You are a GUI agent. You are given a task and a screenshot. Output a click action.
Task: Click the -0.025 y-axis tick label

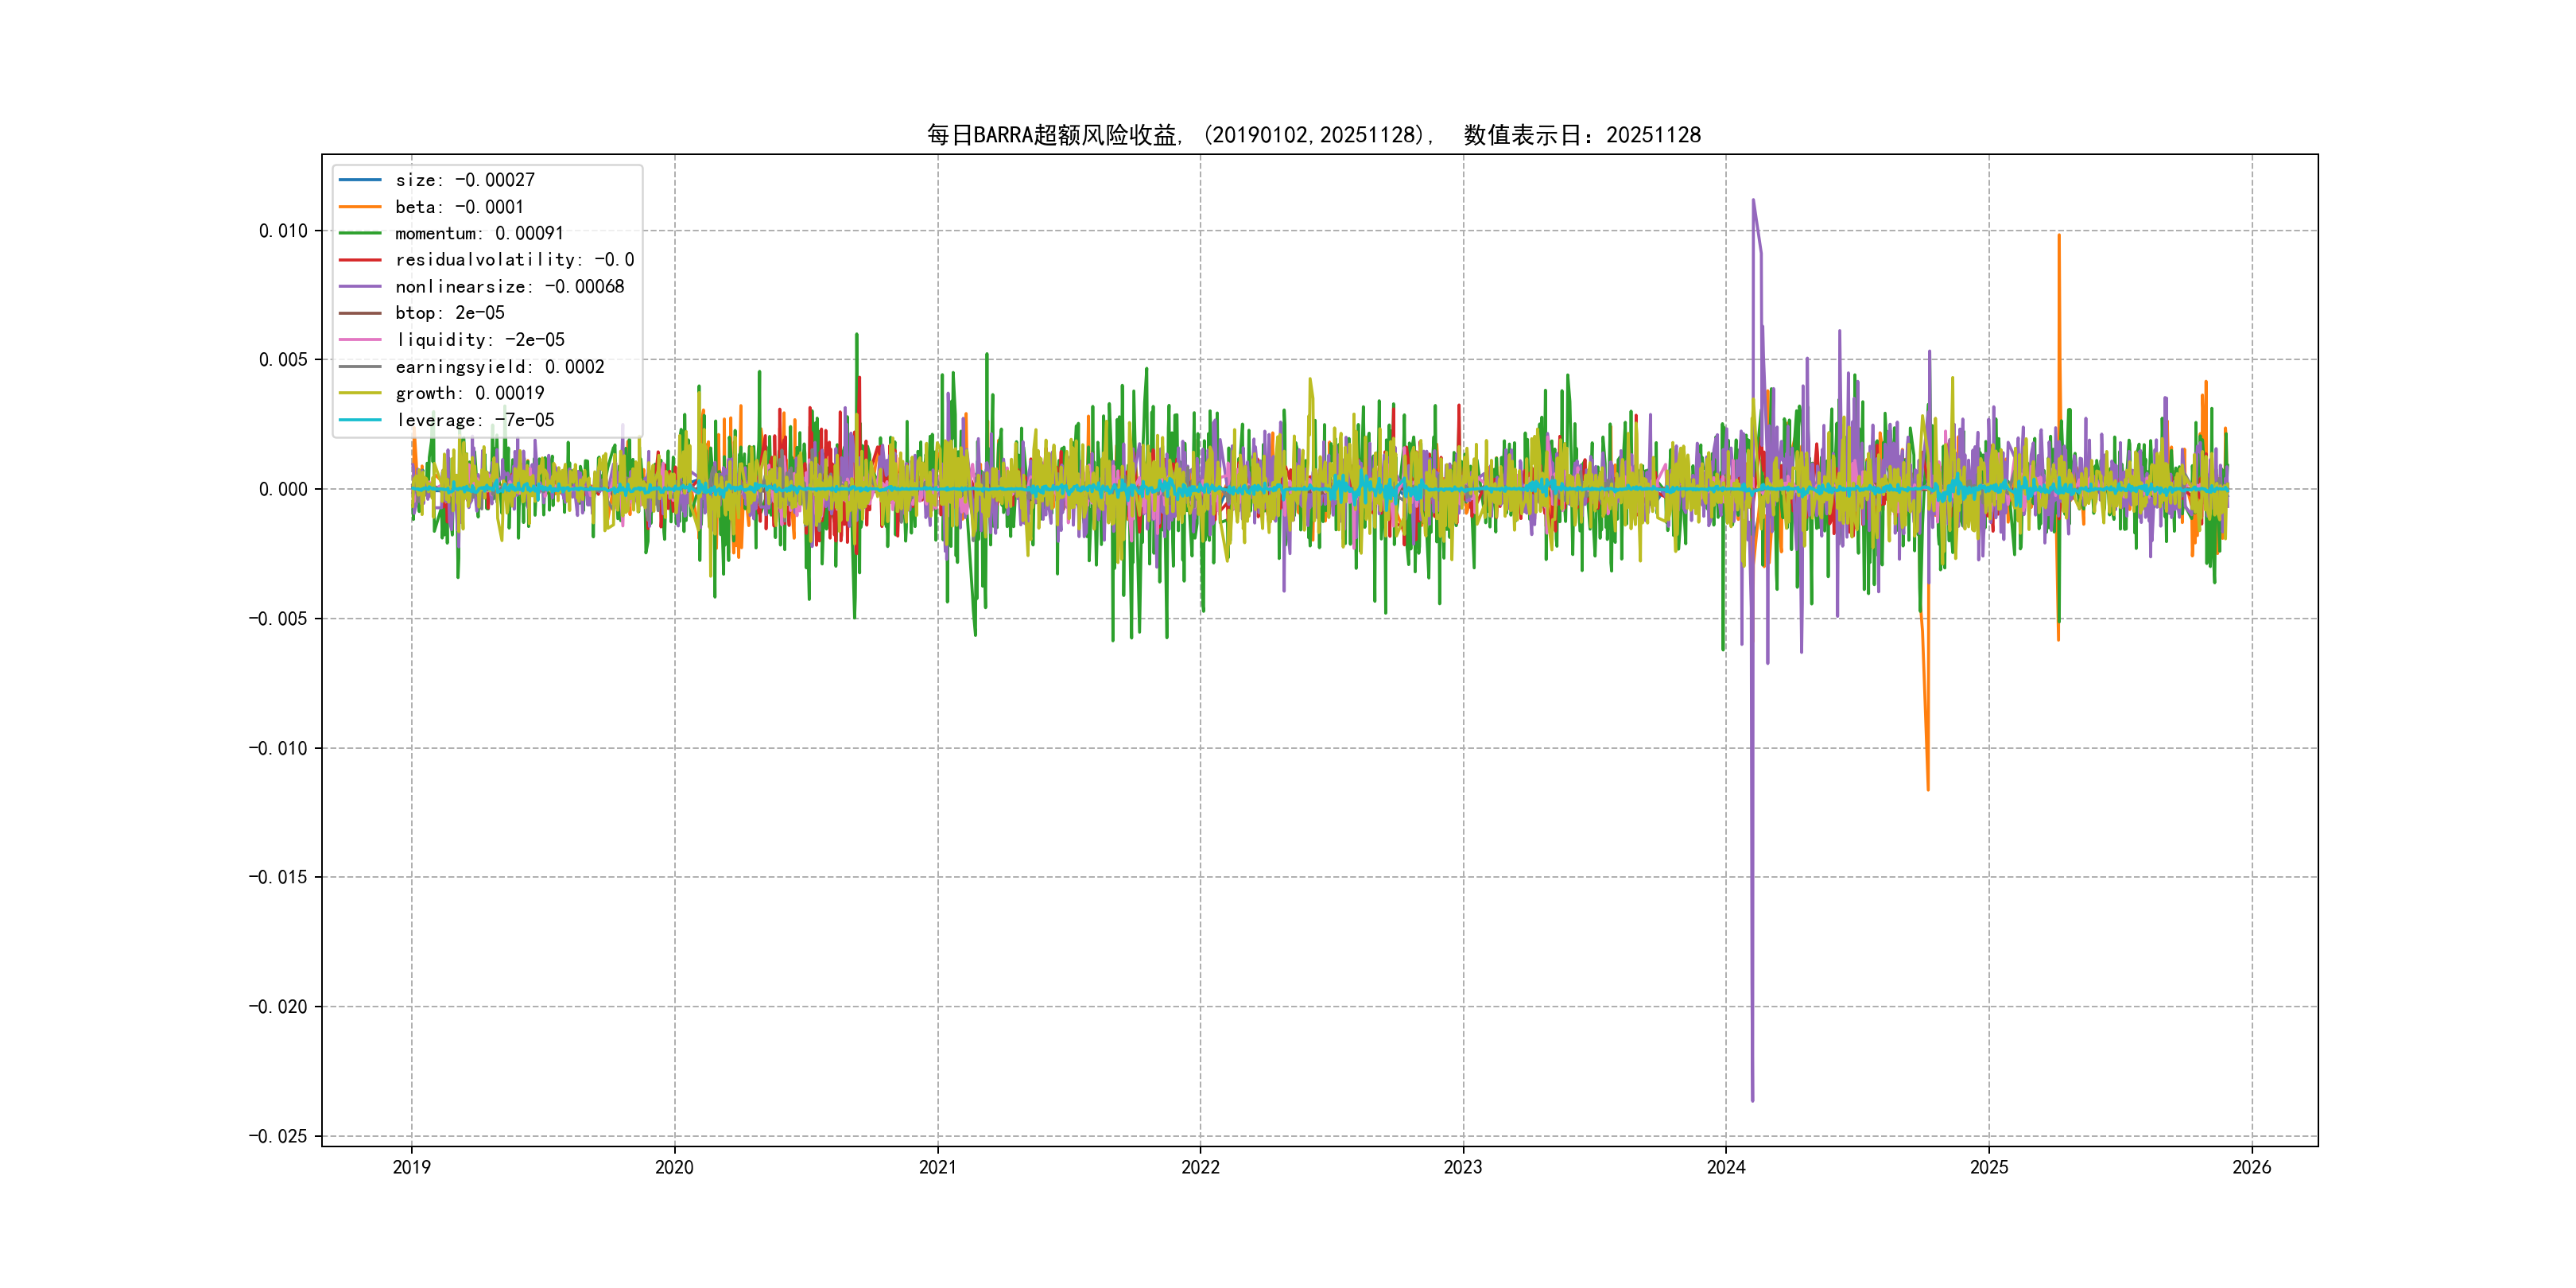278,1136
